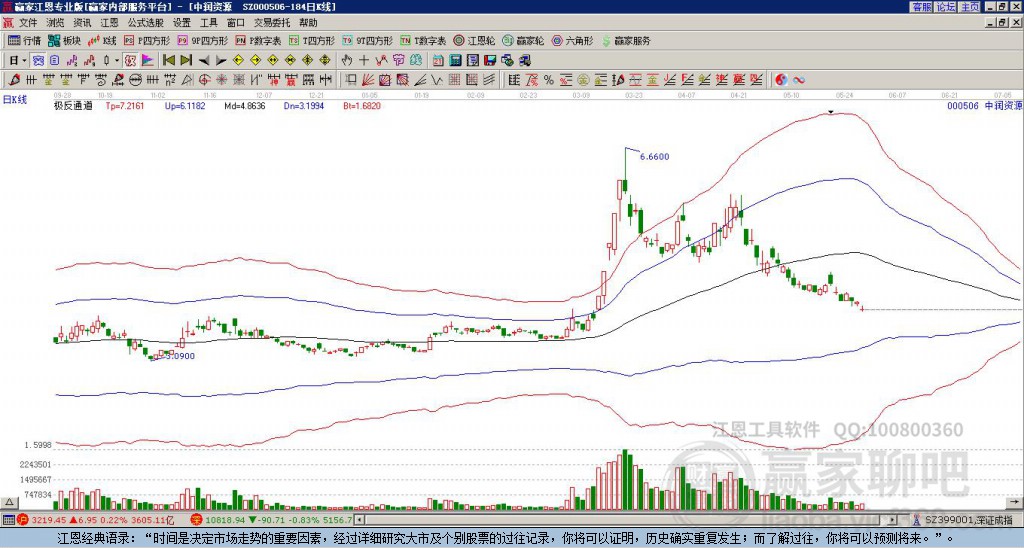This screenshot has width=1024, height=548.
Task: Click the yin-yang Taiji icon
Action: pos(783,79)
